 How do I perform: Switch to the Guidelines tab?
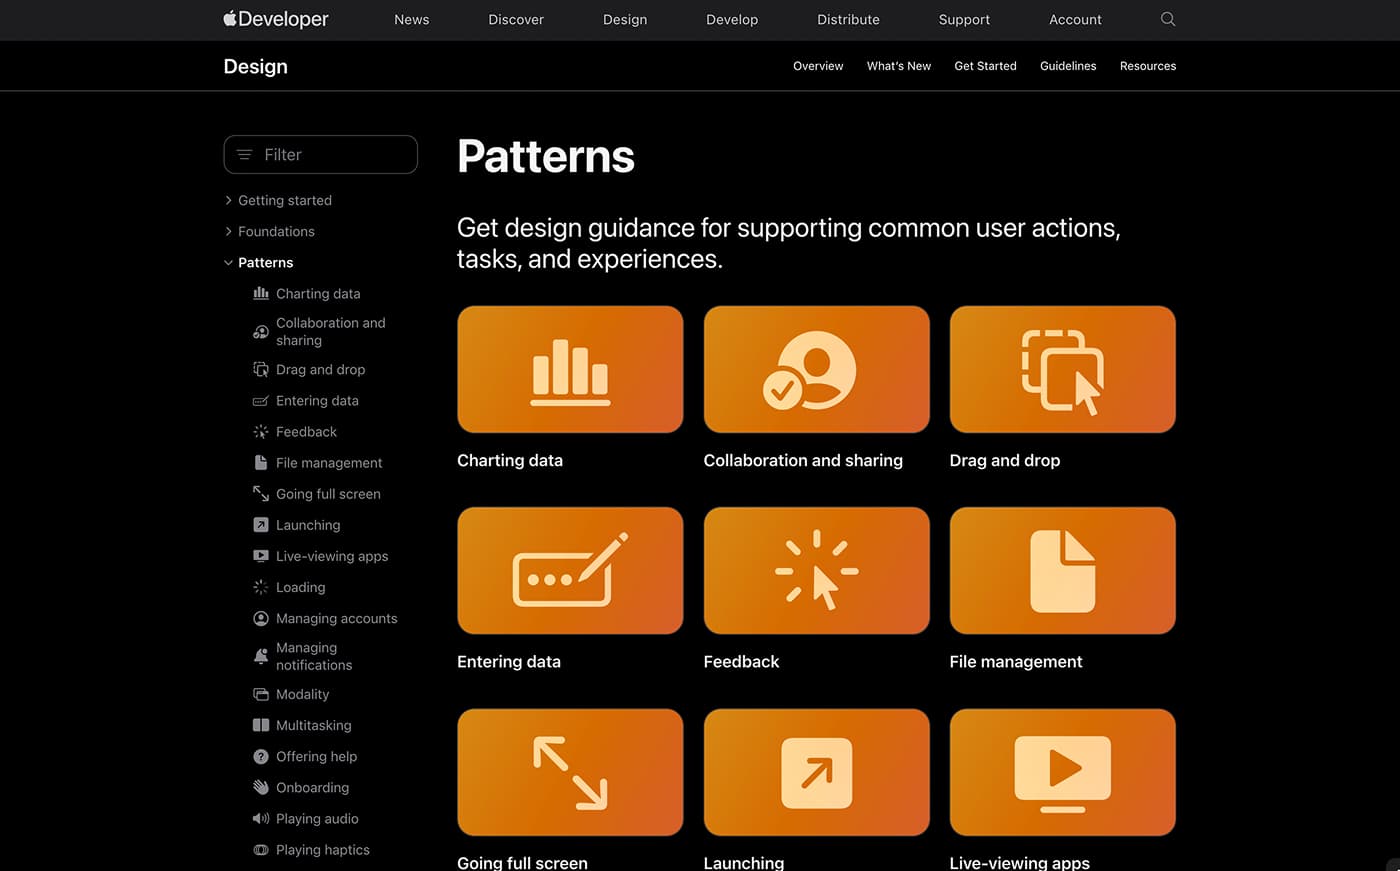click(x=1067, y=65)
